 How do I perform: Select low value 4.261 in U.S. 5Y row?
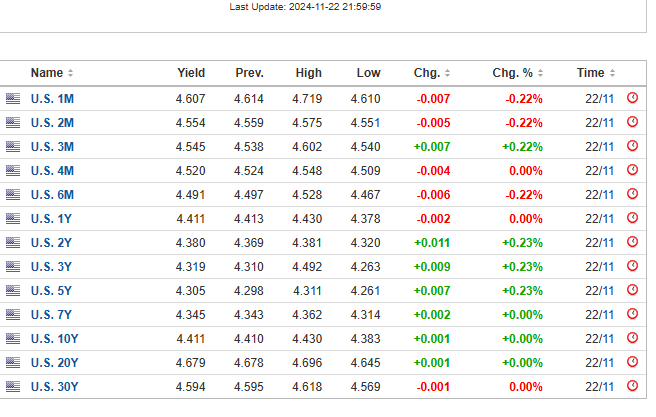tap(365, 291)
